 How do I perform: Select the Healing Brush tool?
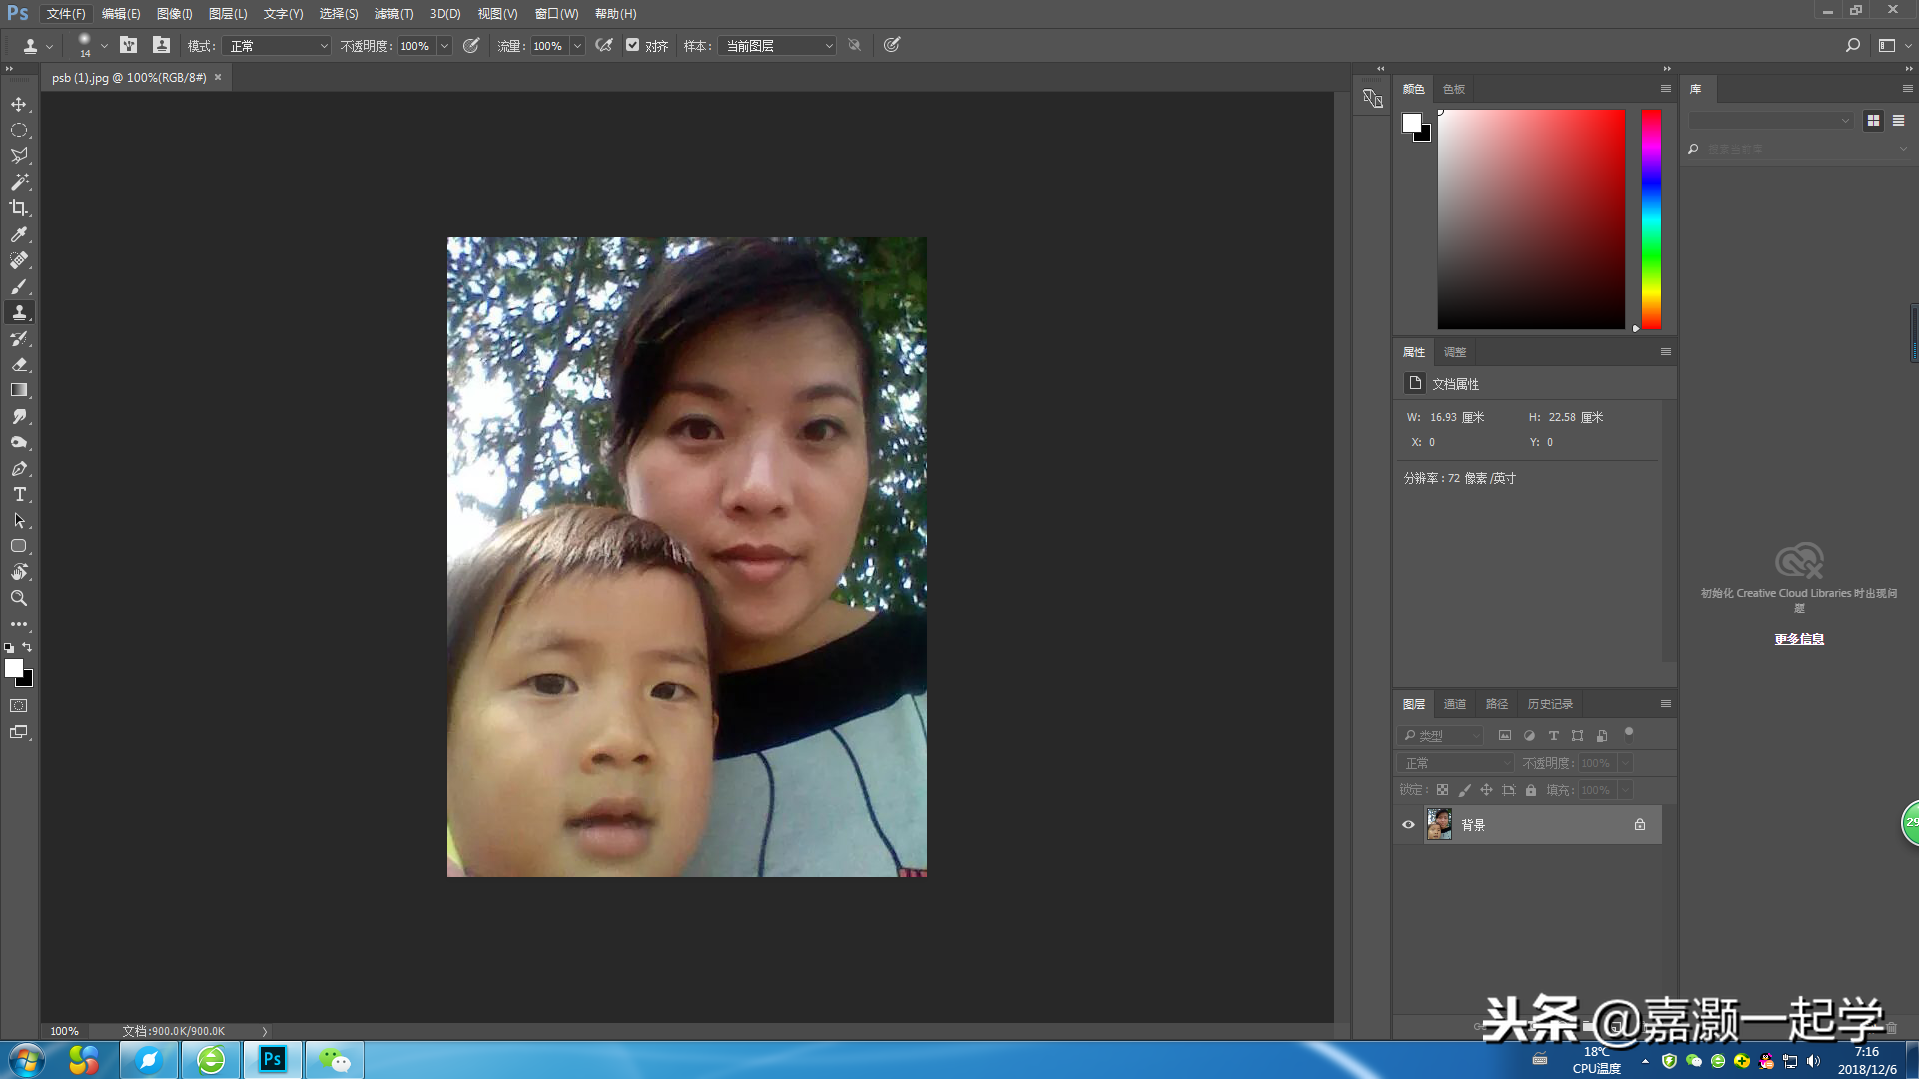coord(19,260)
